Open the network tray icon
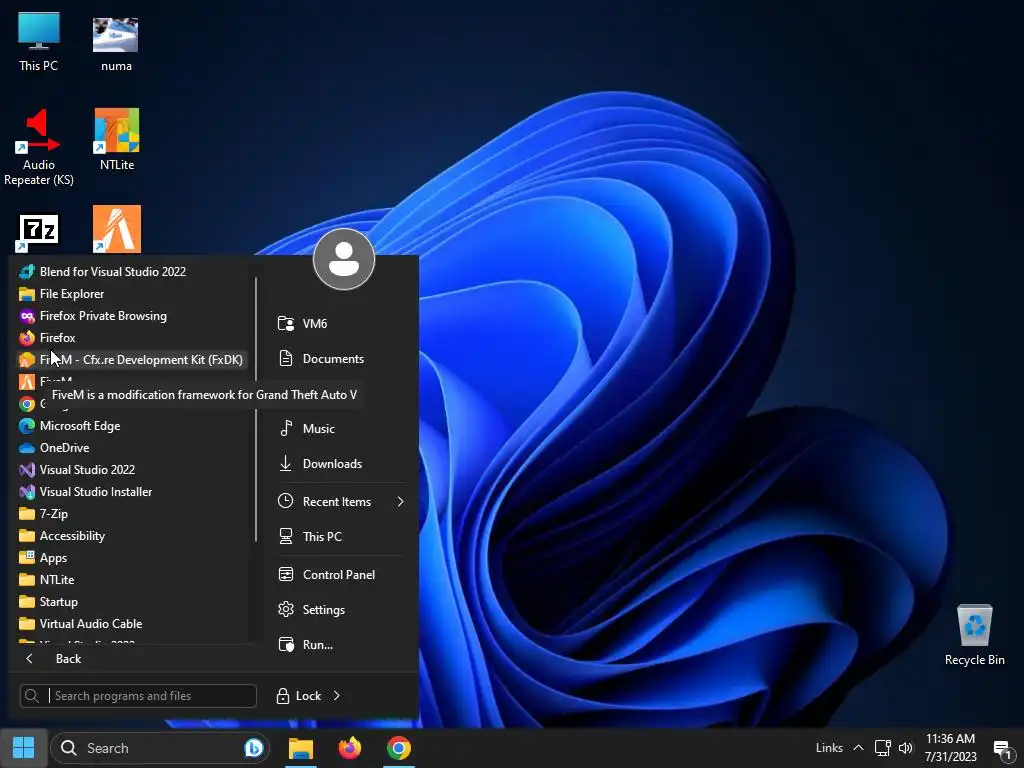1024x768 pixels. click(883, 748)
